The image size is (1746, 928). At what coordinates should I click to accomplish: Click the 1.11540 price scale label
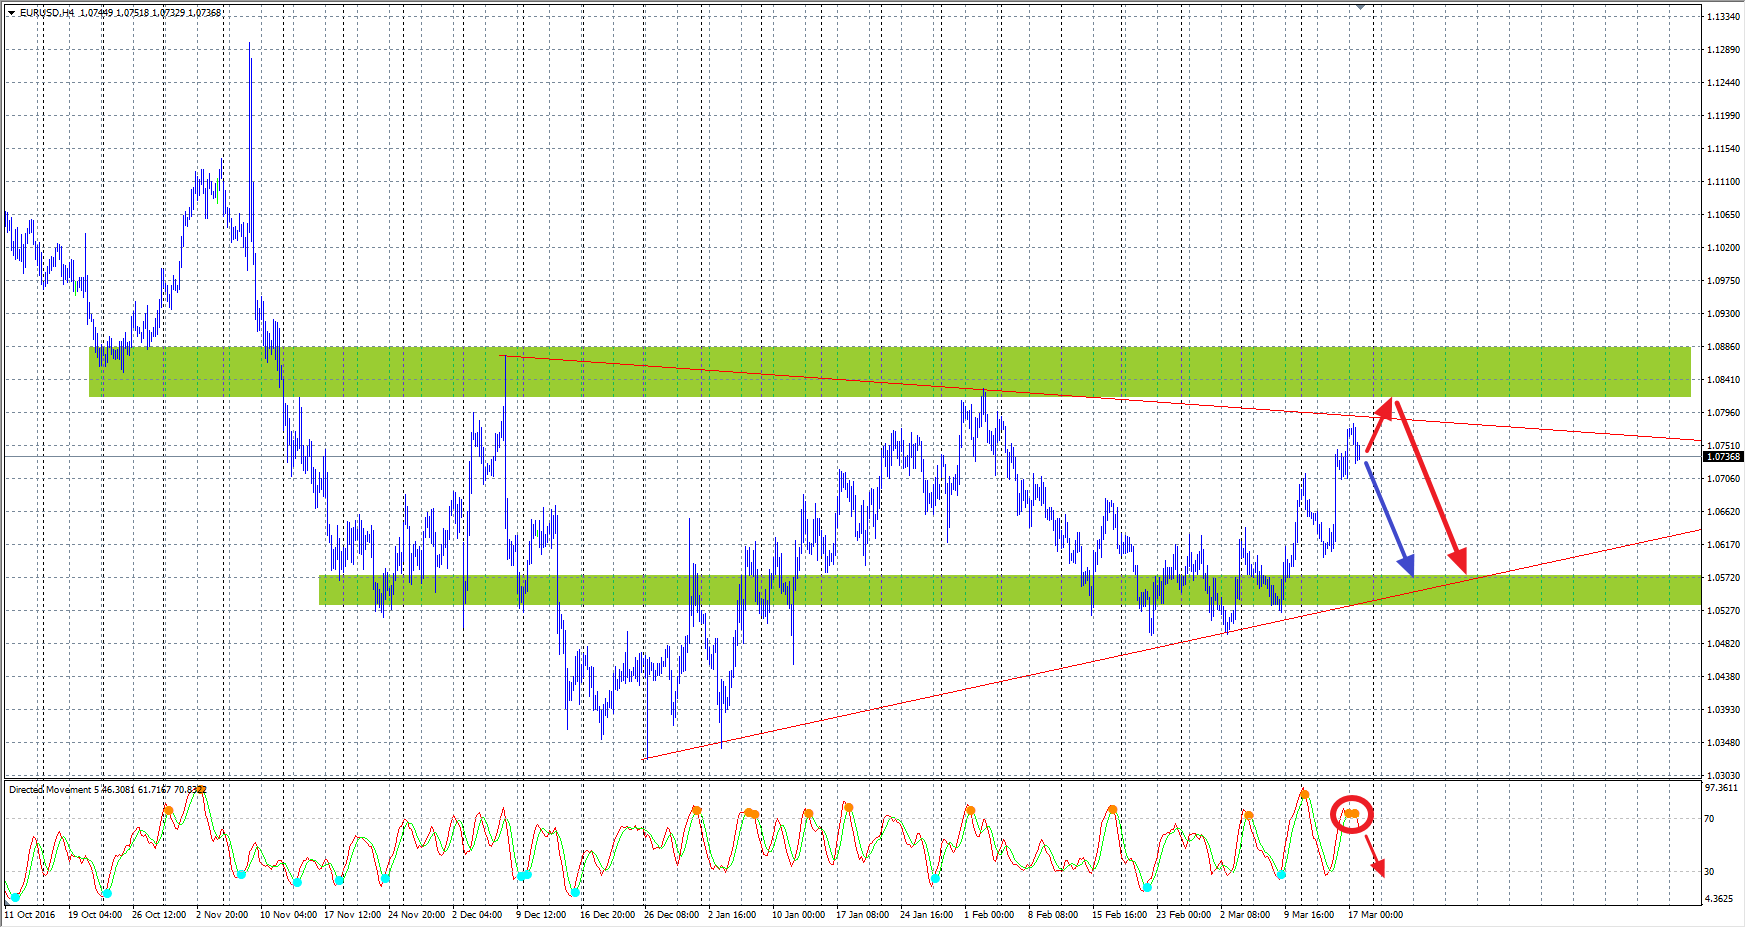pyautogui.click(x=1724, y=149)
